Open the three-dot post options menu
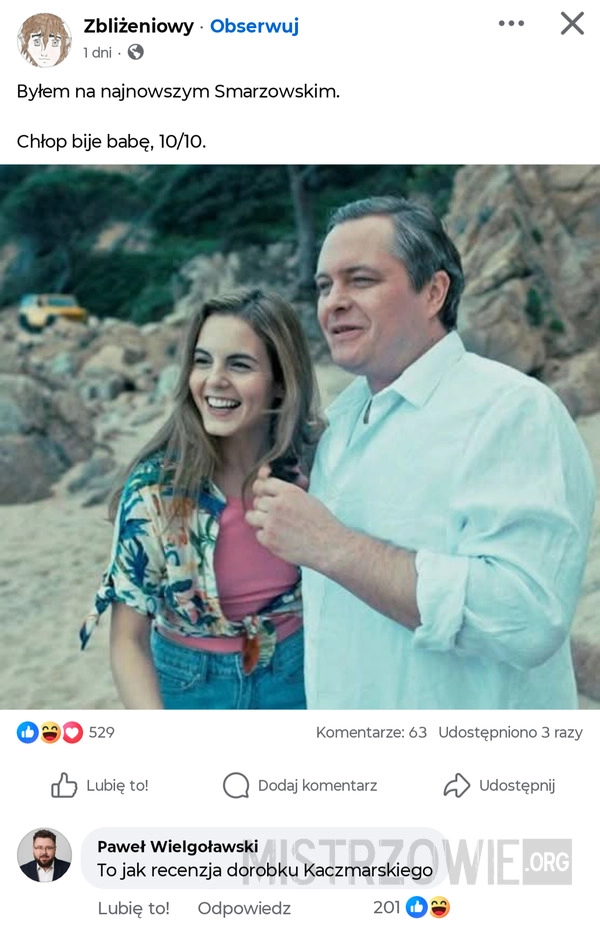This screenshot has width=600, height=925. tap(513, 22)
